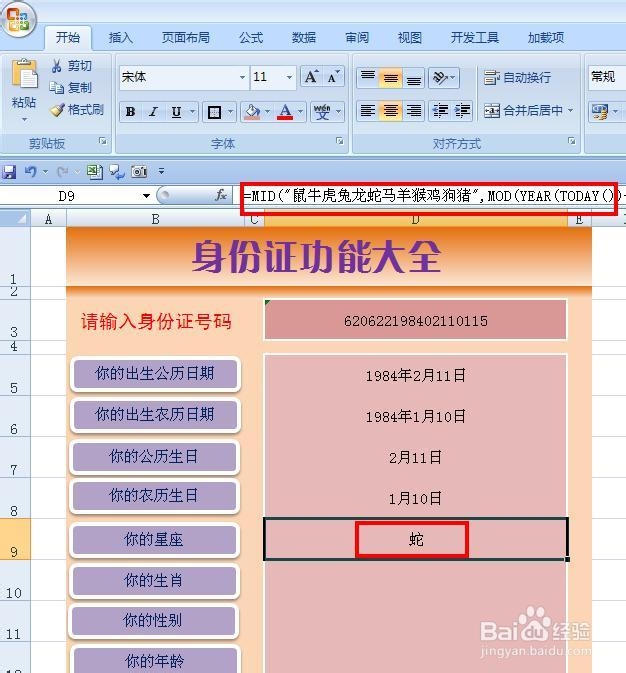Click the 你的星座 button
Image resolution: width=626 pixels, height=673 pixels.
[154, 540]
